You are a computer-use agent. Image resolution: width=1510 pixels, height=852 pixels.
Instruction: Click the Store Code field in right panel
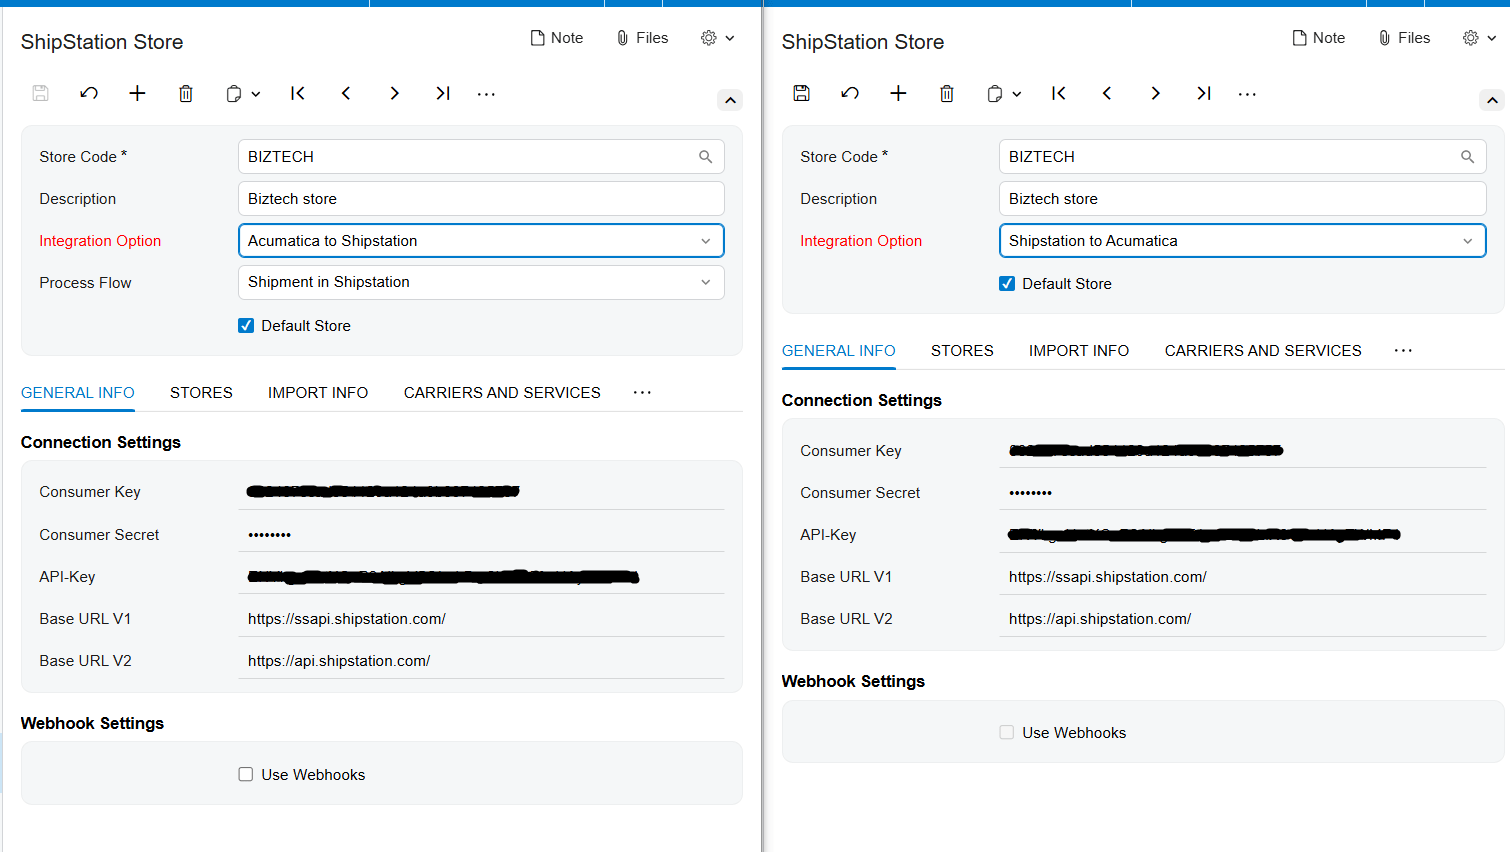coord(1242,157)
